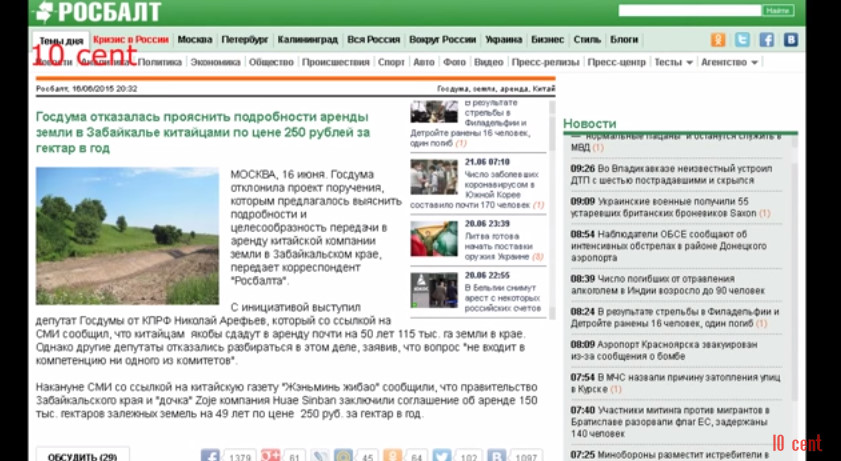Screen dimensions: 841x461
Task: Select Пресс-релизы in the submenu
Action: coord(545,62)
